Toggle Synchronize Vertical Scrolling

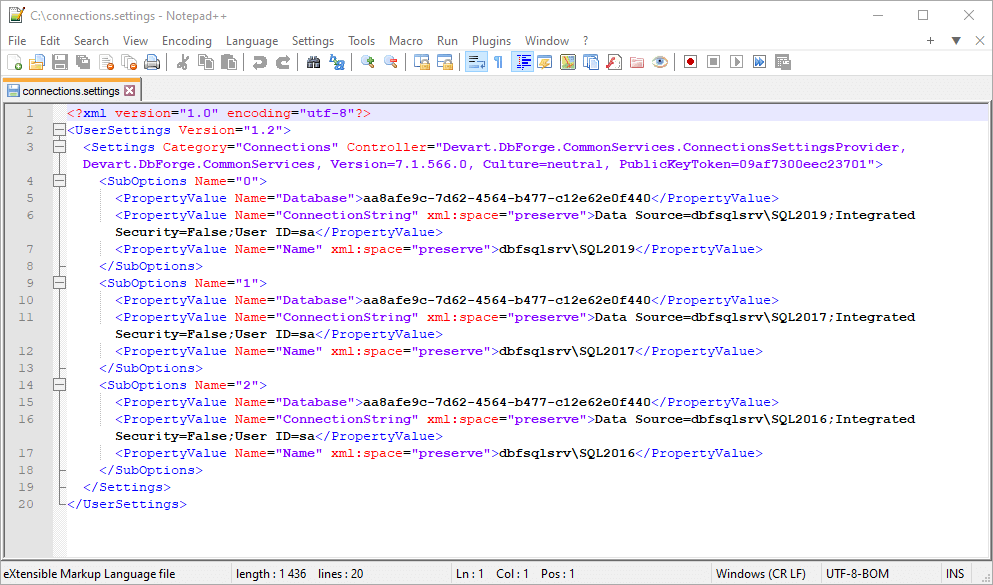tap(422, 62)
